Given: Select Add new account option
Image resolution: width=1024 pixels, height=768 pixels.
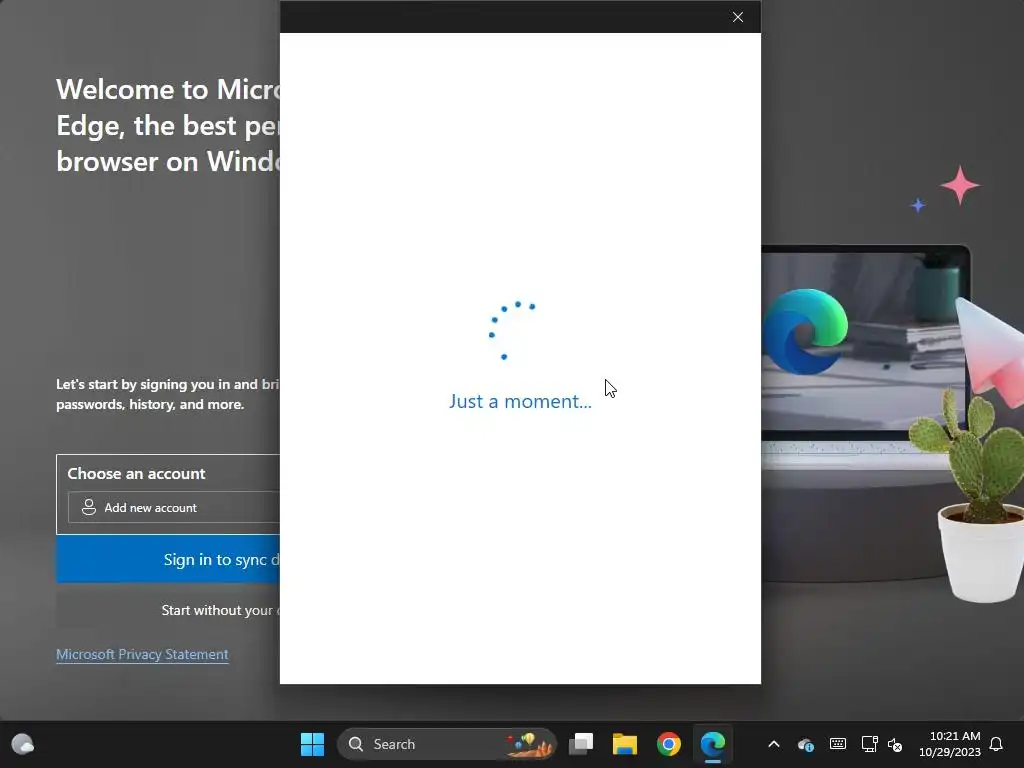Looking at the screenshot, I should (174, 507).
